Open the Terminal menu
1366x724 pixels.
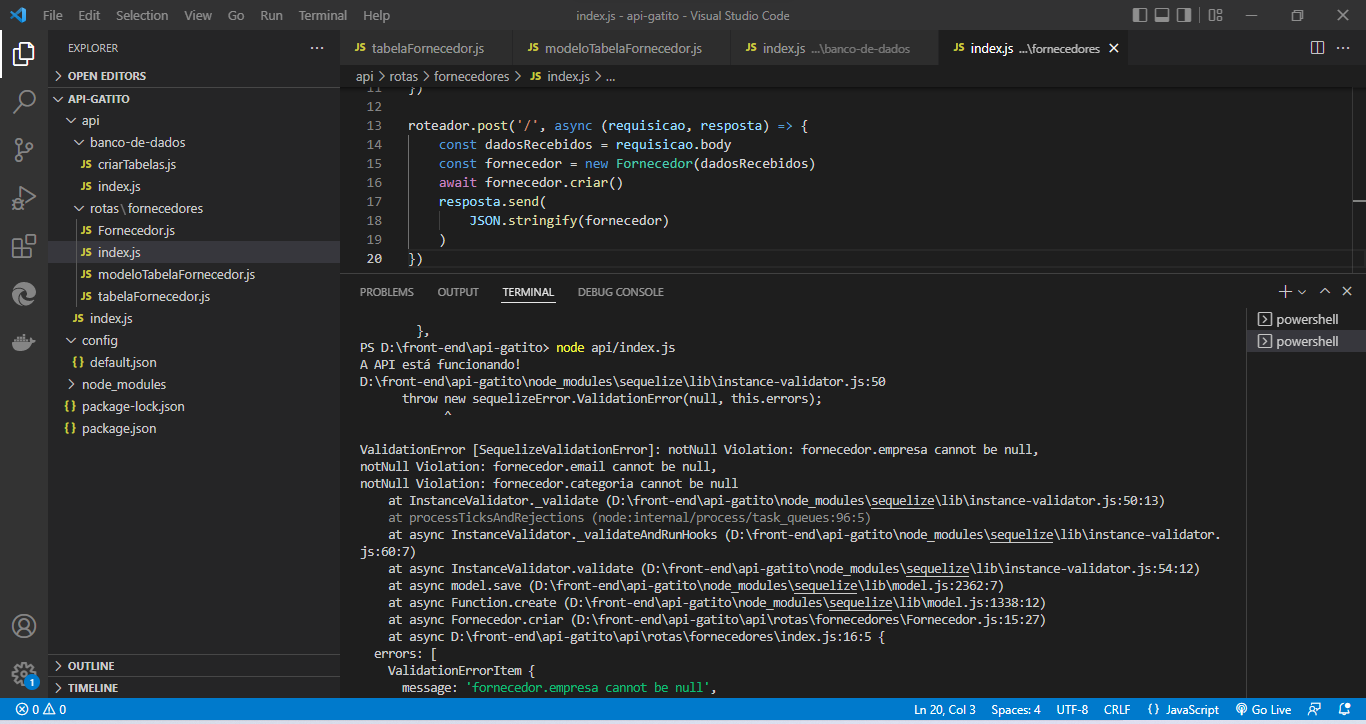pos(323,16)
